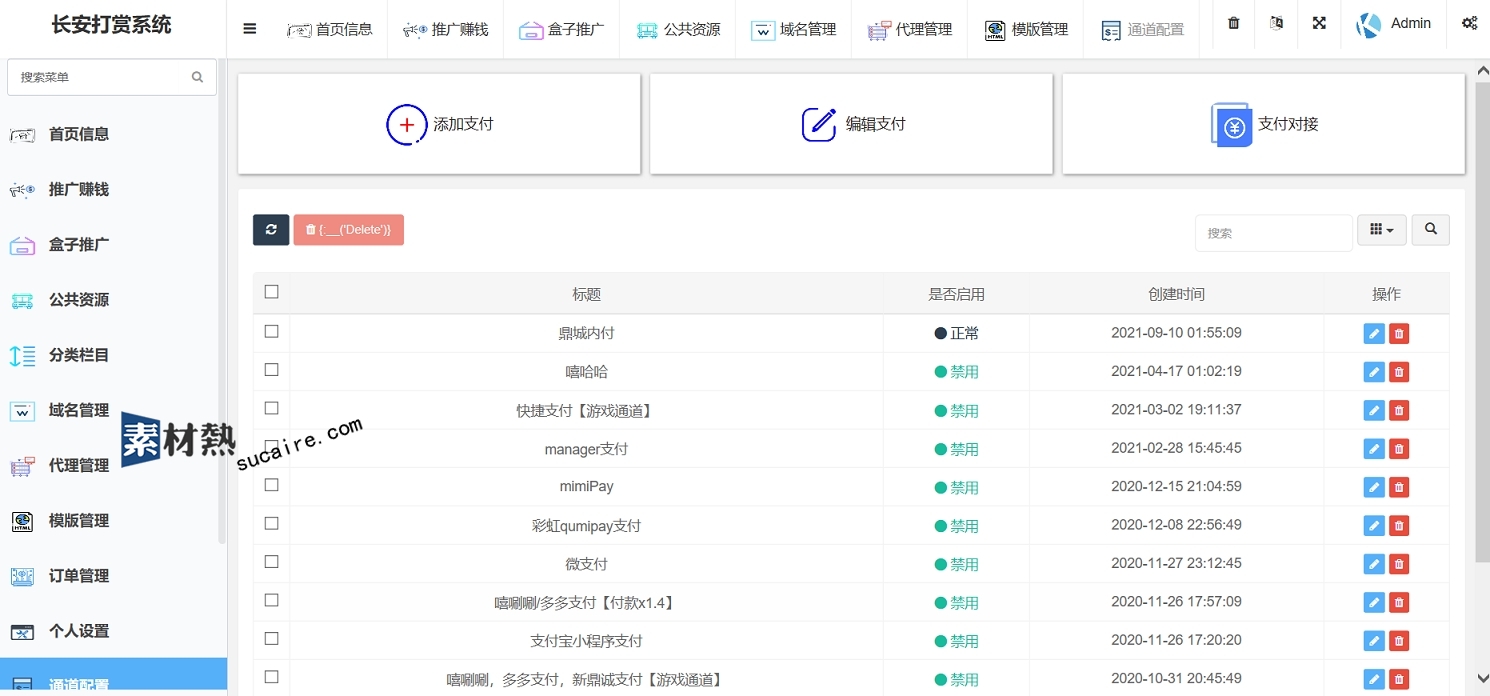
Task: Open 推广赚钱 tab in top navigation
Action: click(x=445, y=30)
